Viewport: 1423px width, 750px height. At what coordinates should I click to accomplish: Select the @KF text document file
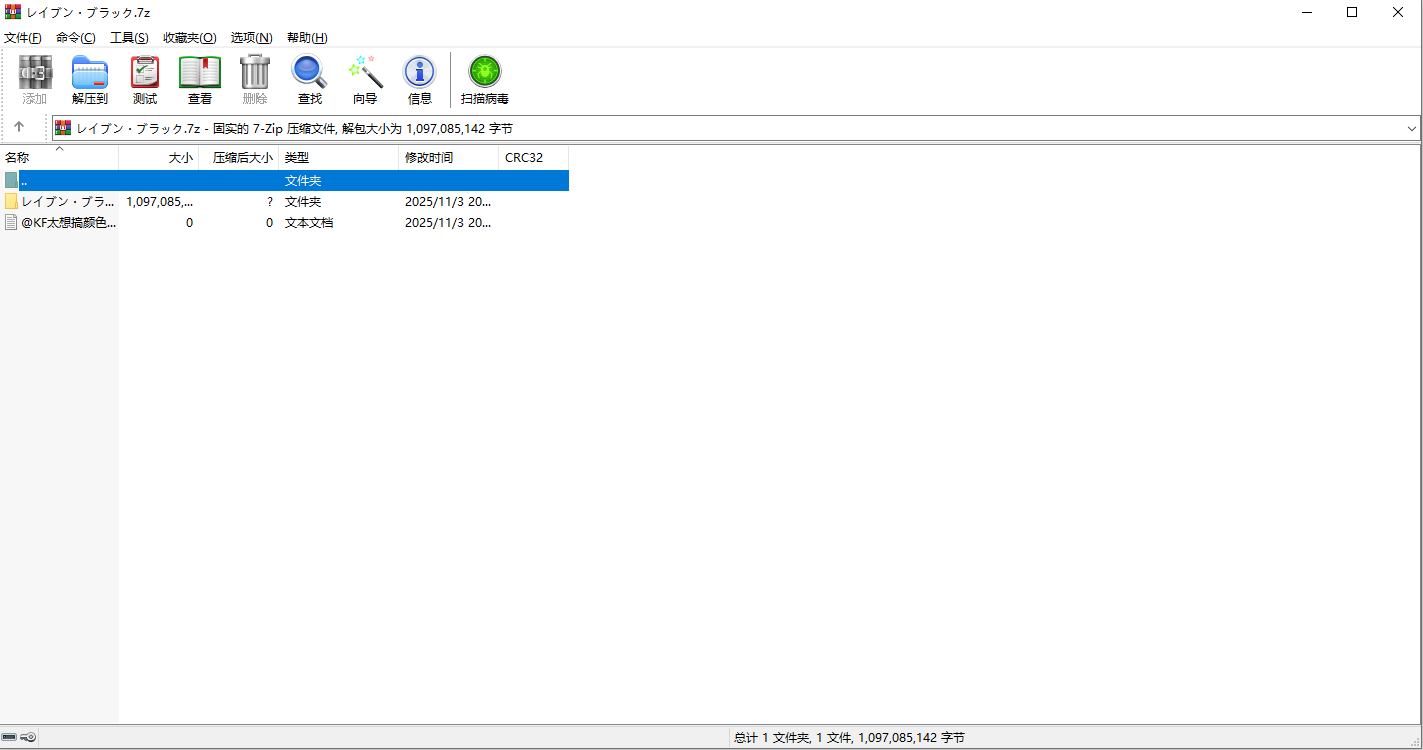68,222
